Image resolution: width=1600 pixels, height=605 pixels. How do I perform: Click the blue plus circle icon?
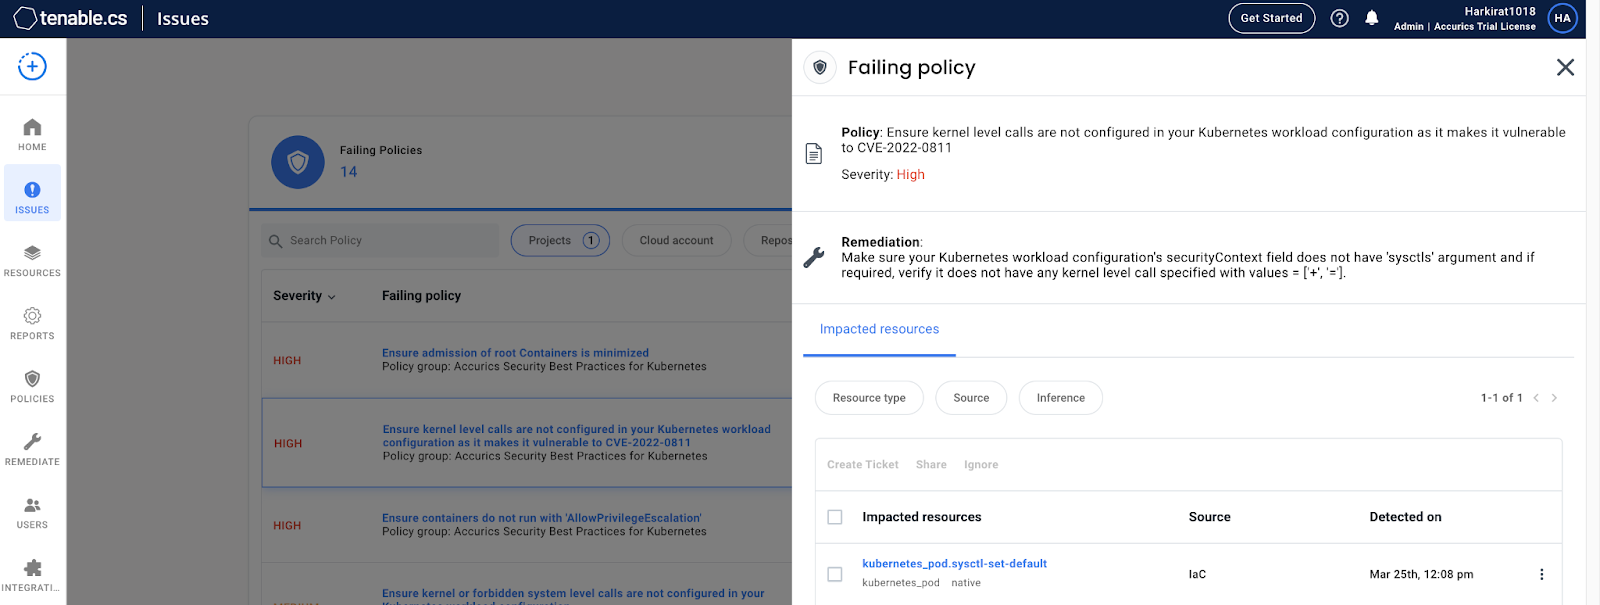pos(32,67)
